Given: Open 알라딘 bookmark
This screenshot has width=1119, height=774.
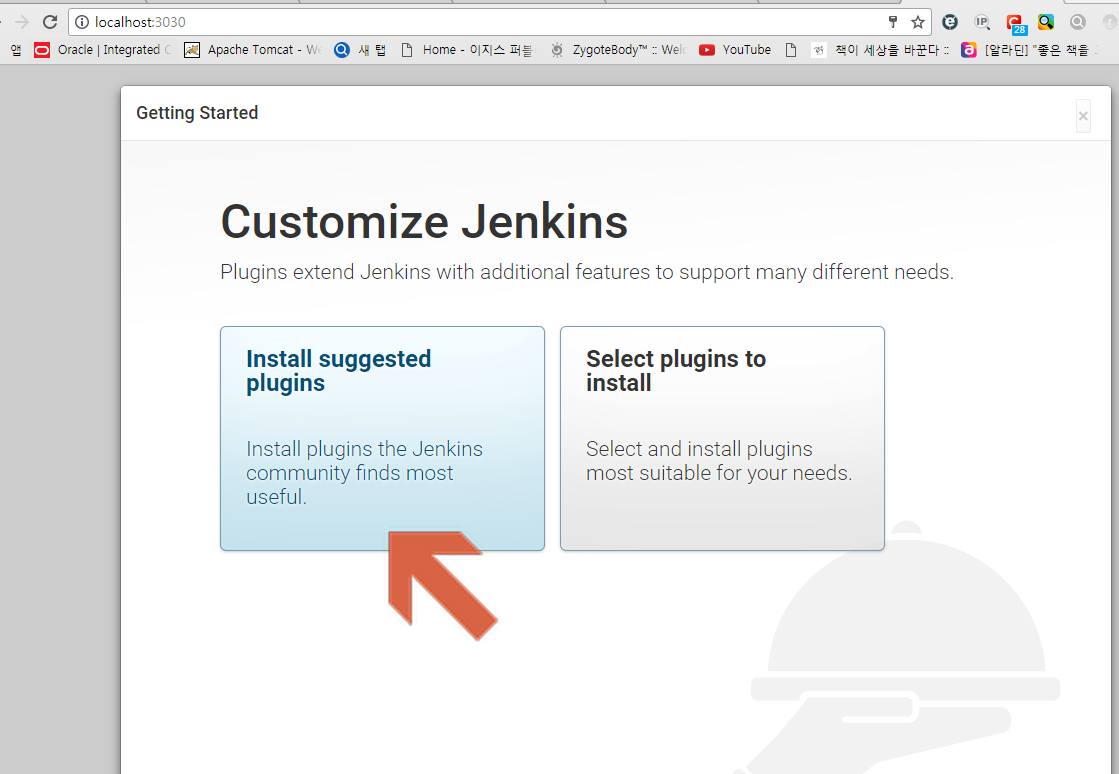Looking at the screenshot, I should (x=1030, y=50).
